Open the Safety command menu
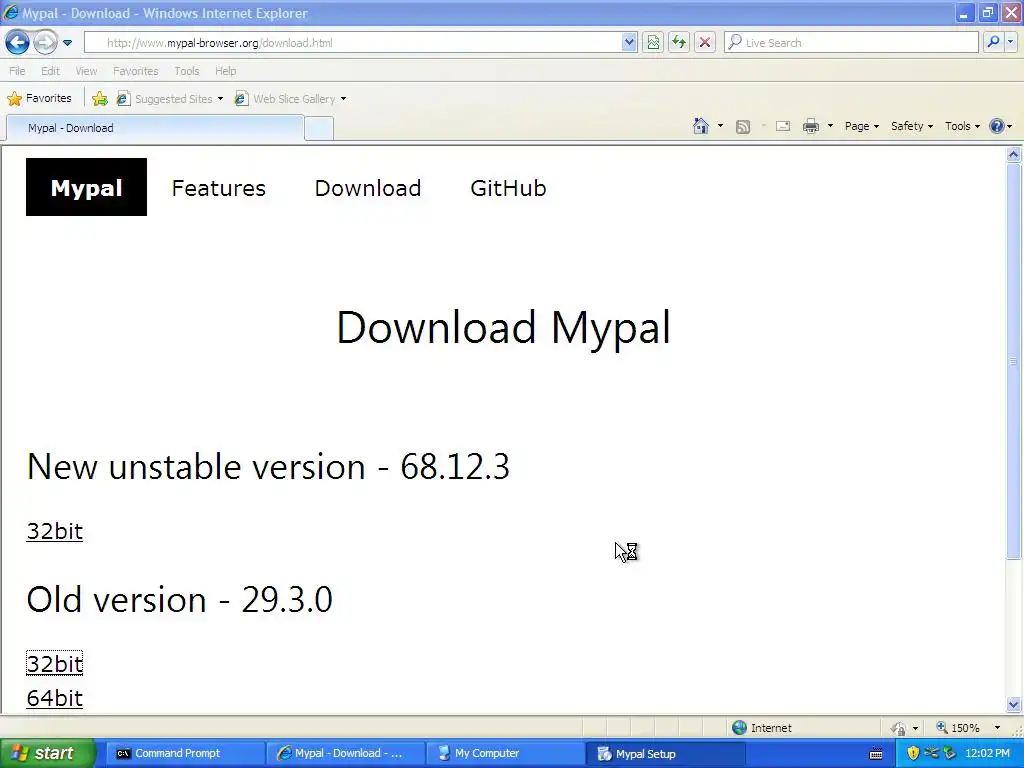Viewport: 1024px width, 768px height. click(x=912, y=126)
